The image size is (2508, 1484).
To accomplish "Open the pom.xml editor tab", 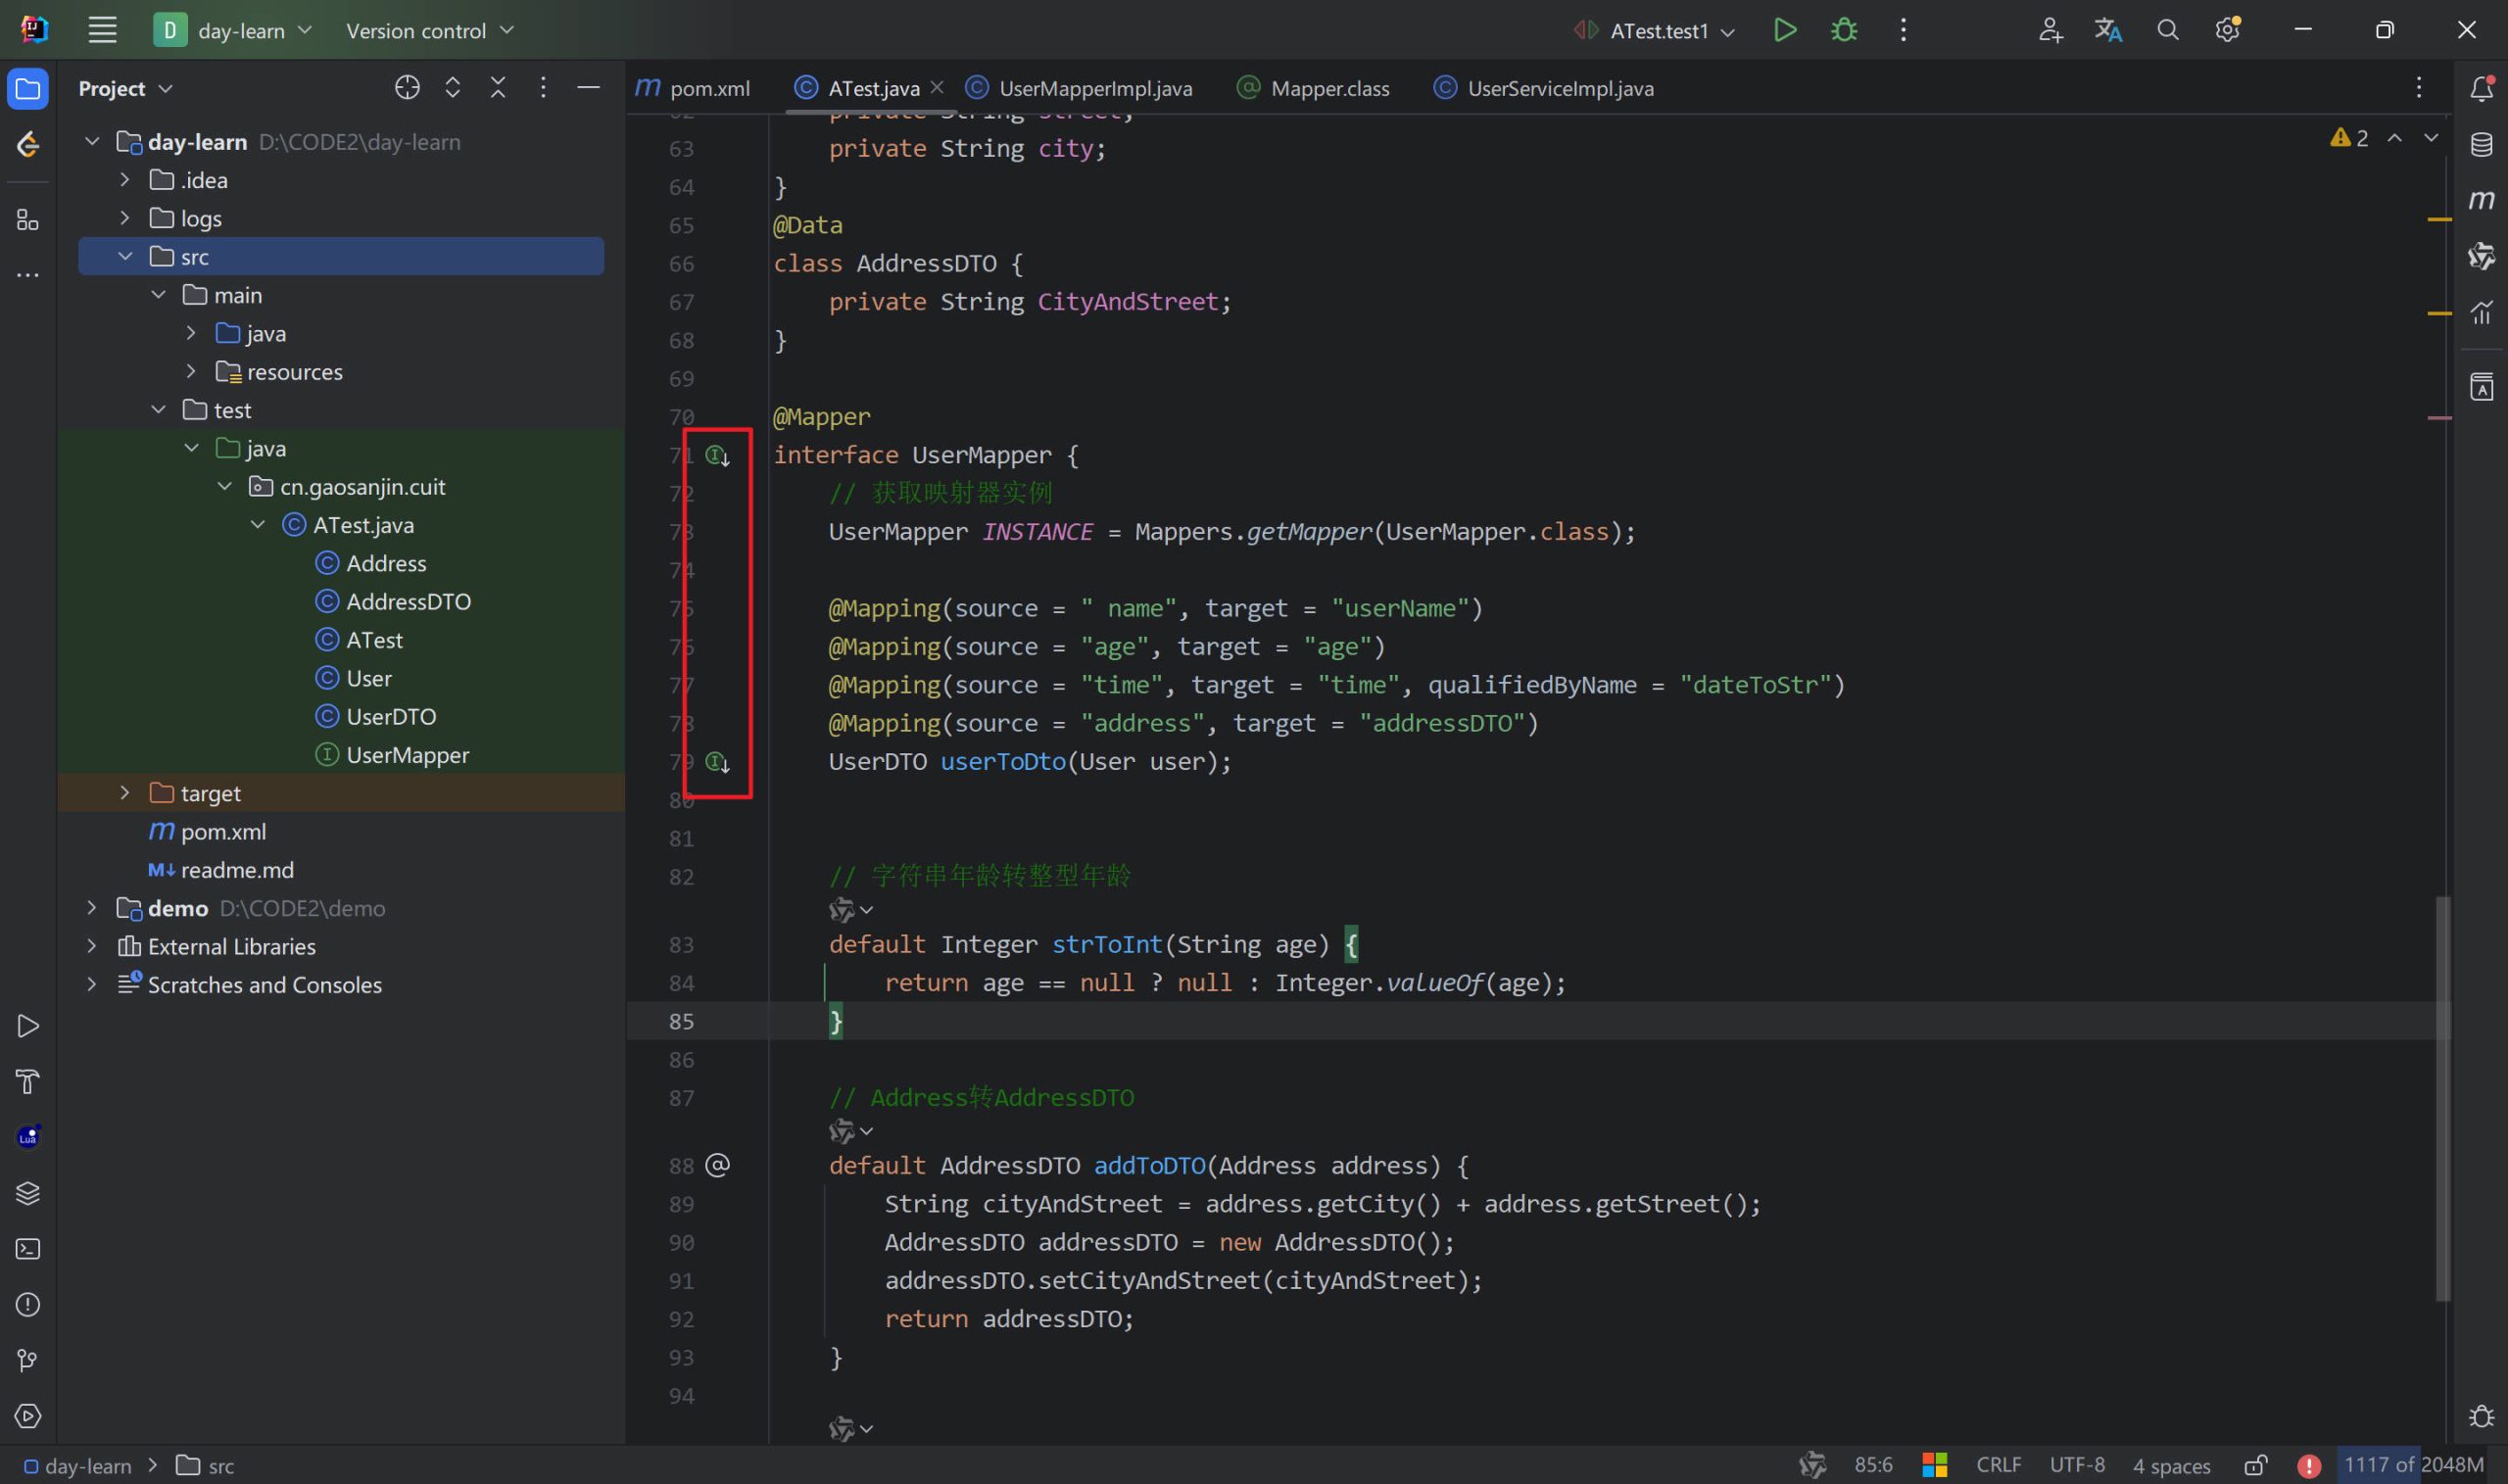I will coord(708,88).
